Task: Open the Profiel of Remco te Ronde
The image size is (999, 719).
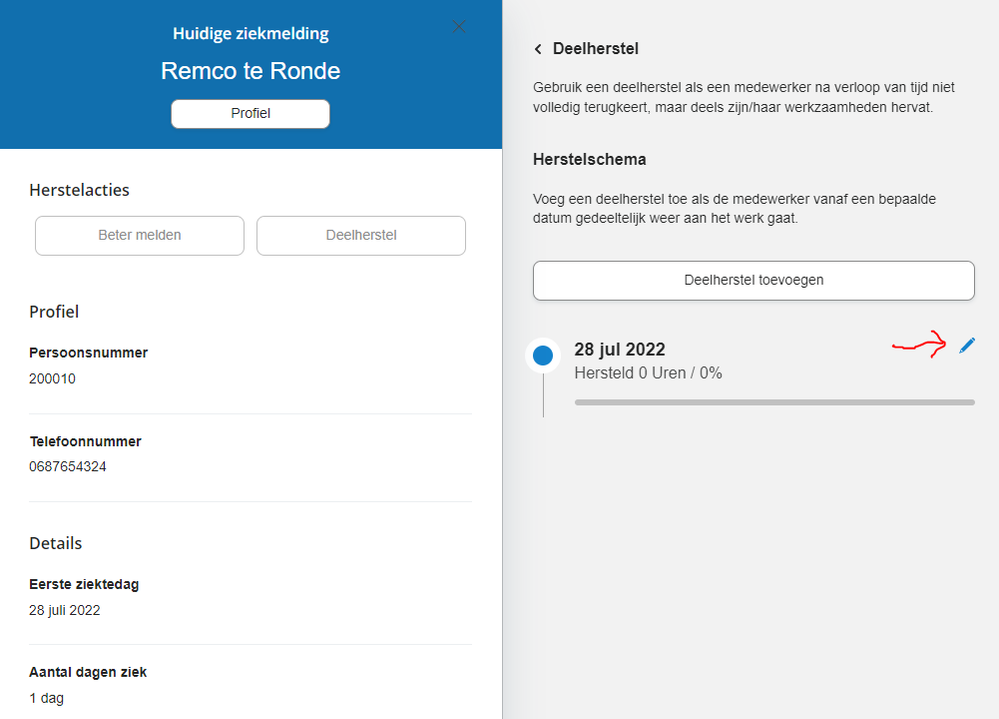Action: (x=250, y=113)
